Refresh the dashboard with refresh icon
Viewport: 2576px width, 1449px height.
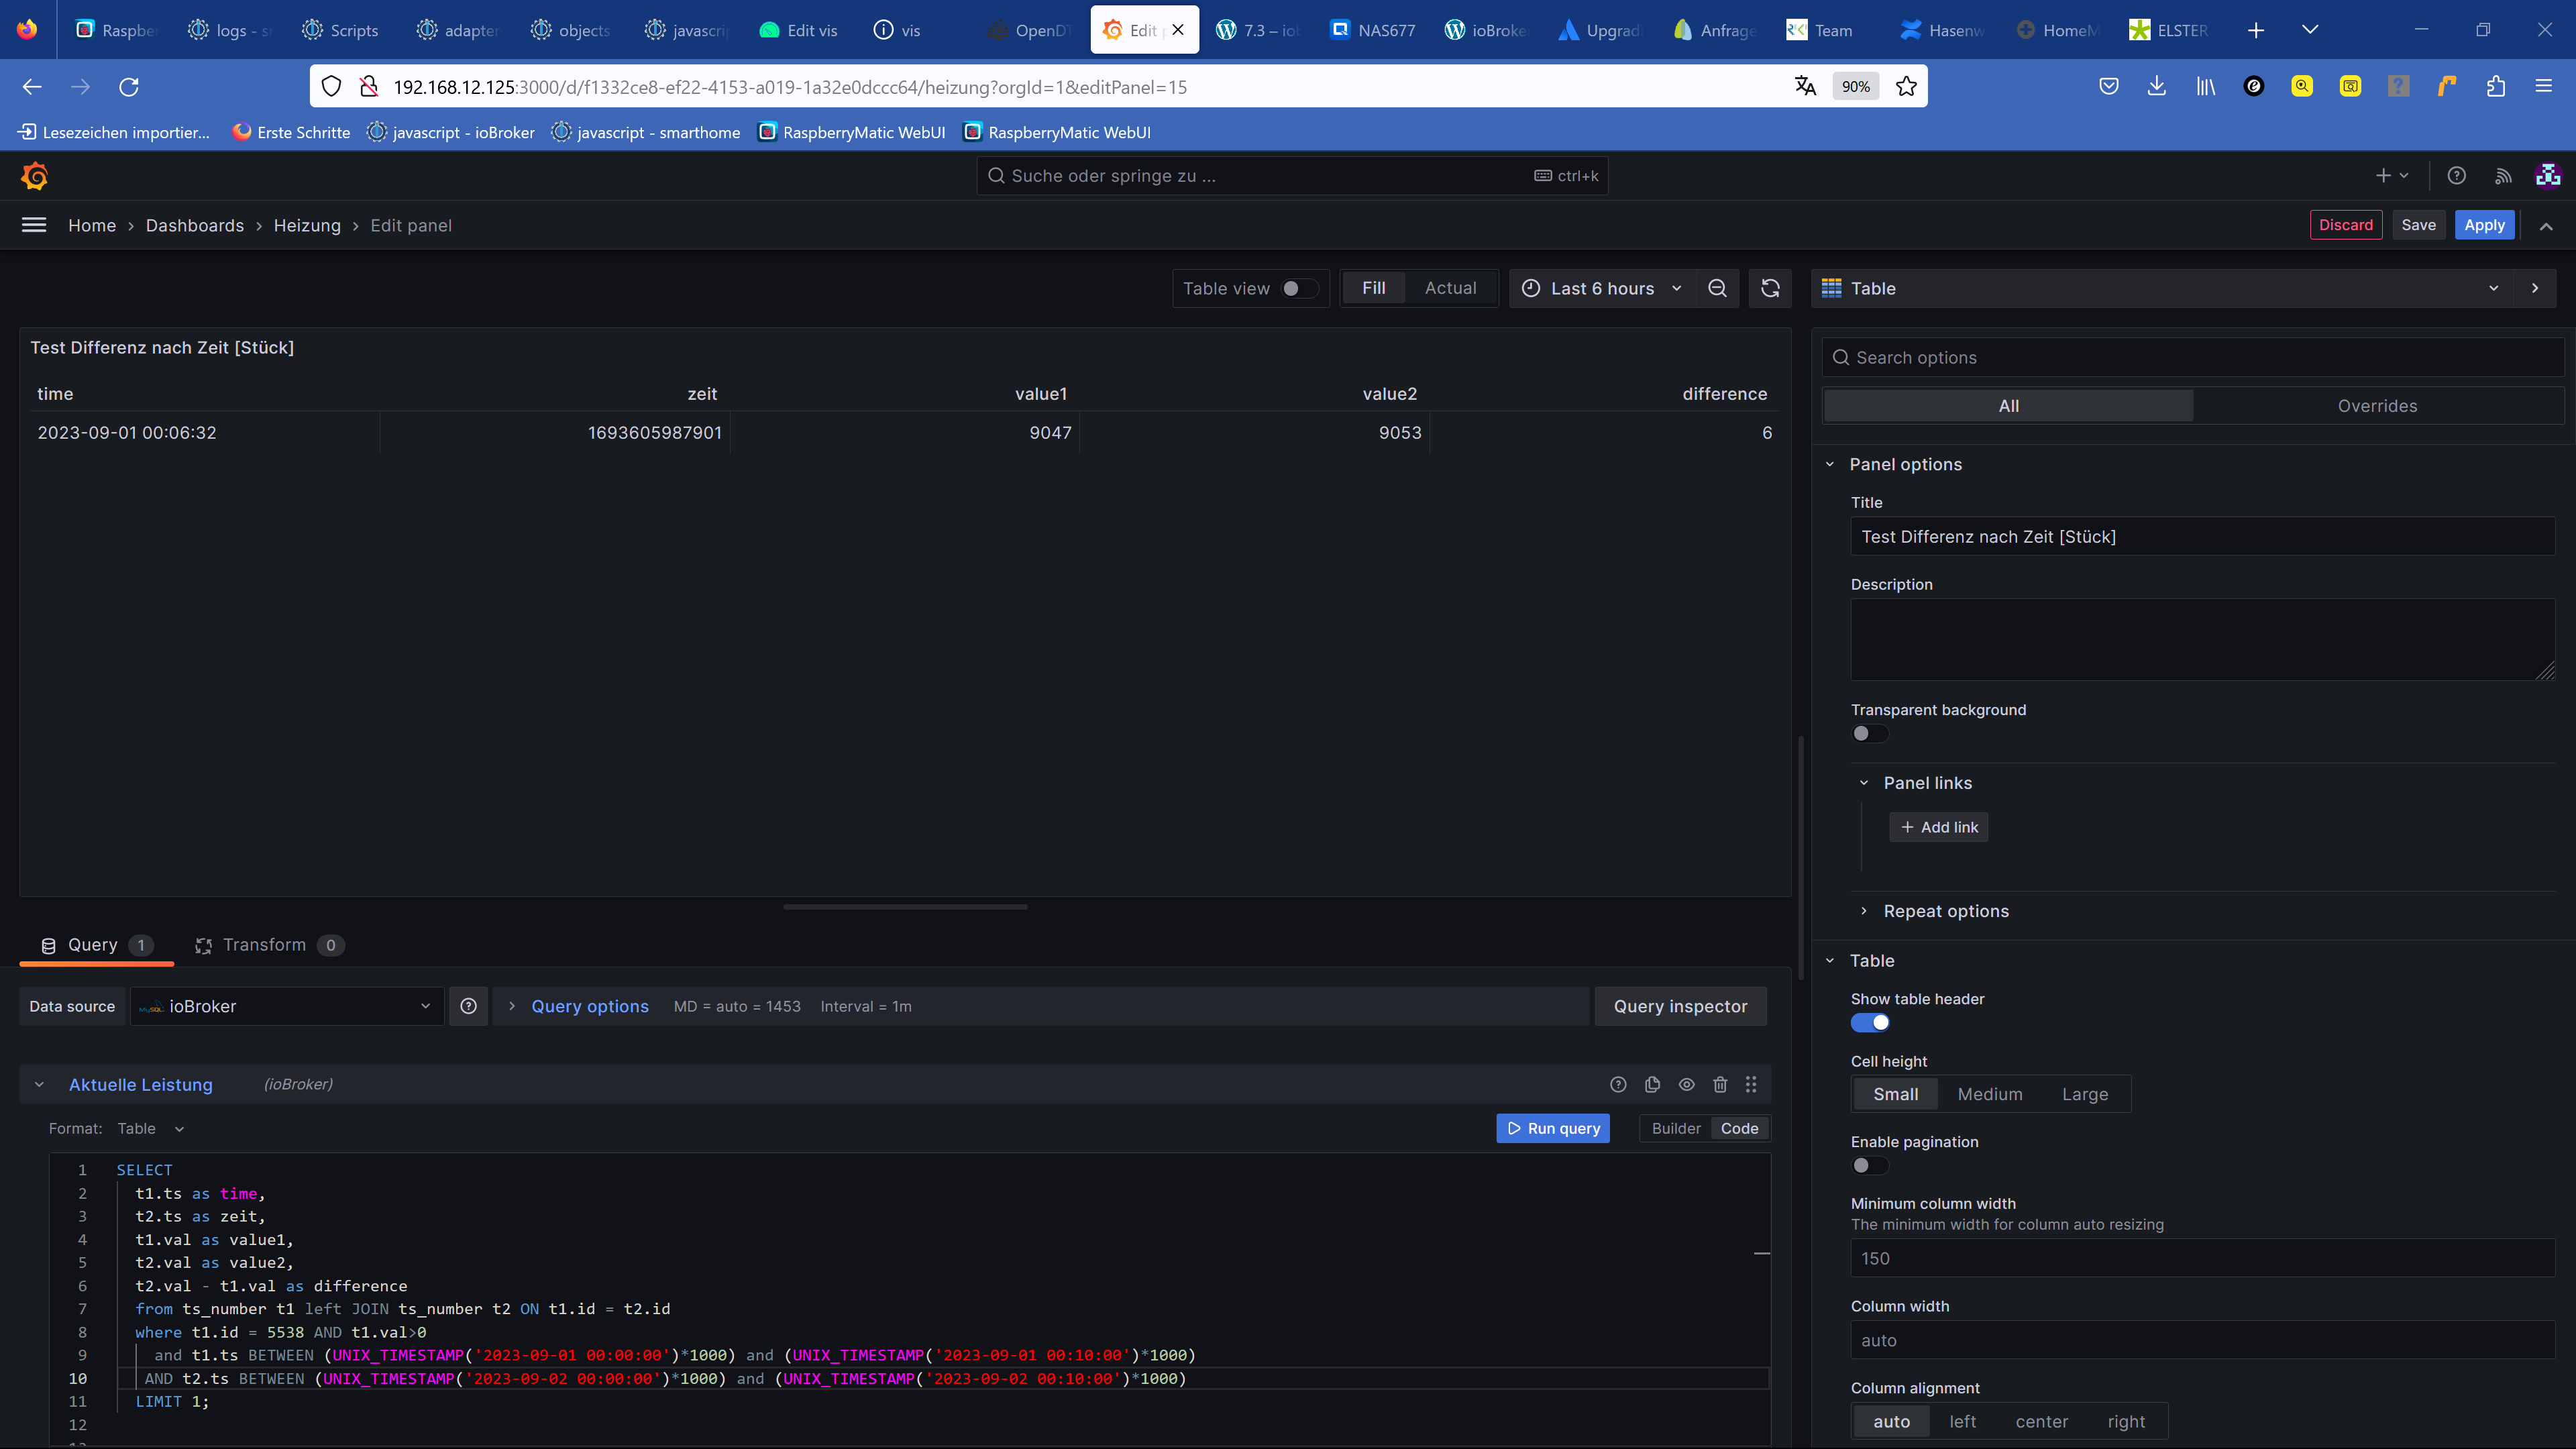1770,288
